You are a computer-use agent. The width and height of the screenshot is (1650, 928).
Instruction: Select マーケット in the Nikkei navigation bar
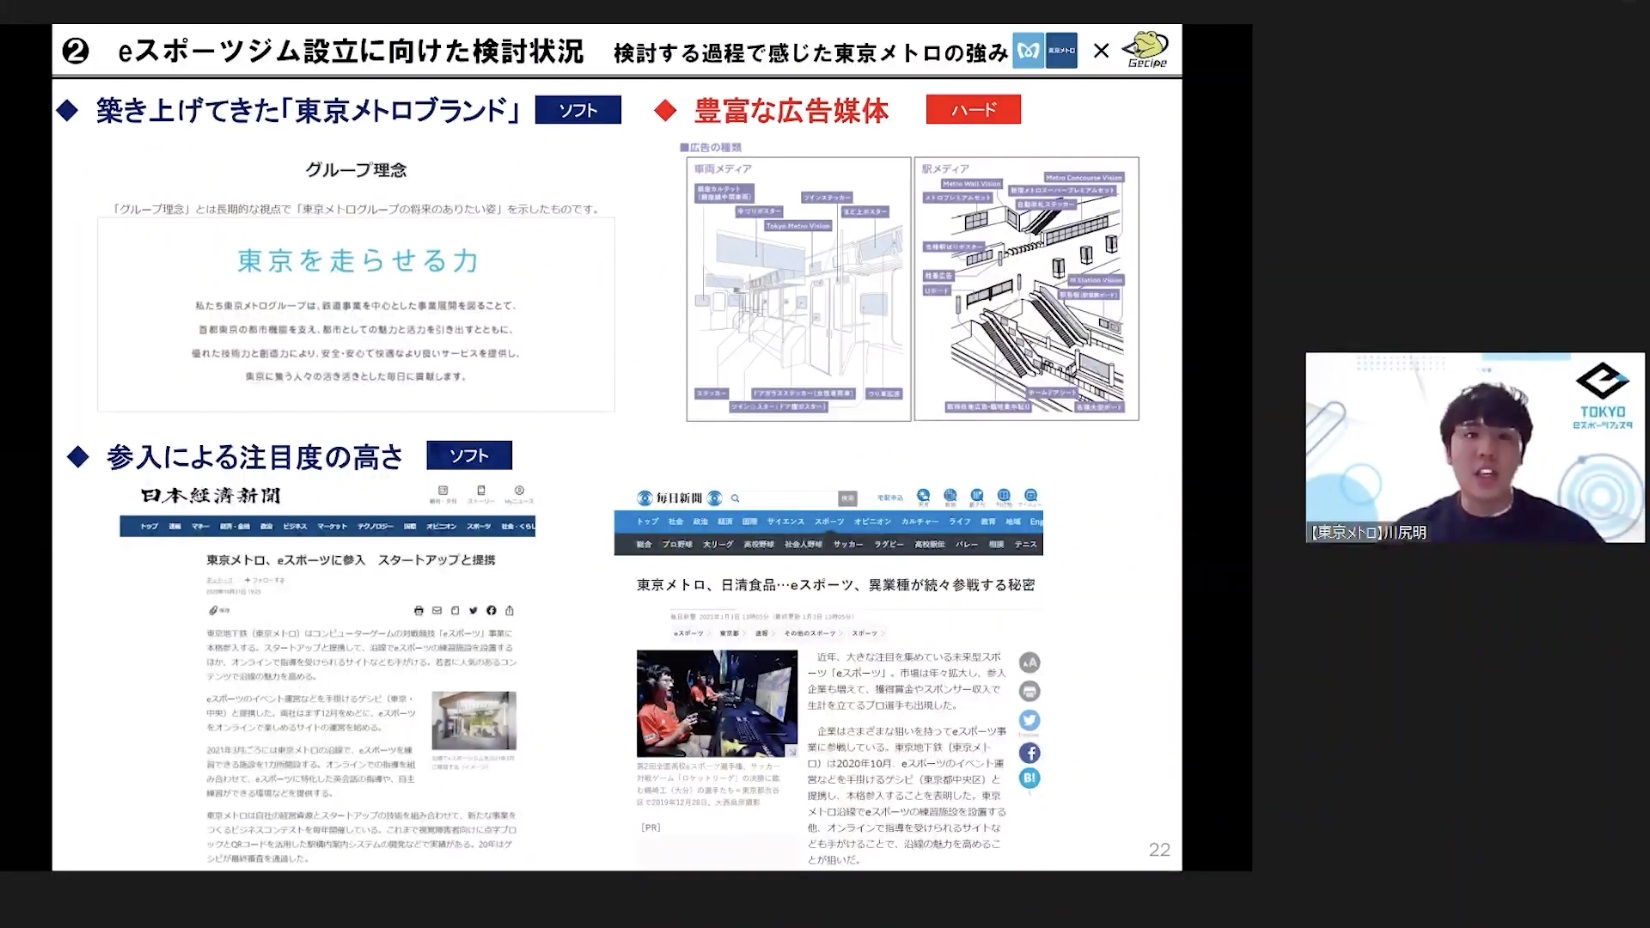click(332, 526)
